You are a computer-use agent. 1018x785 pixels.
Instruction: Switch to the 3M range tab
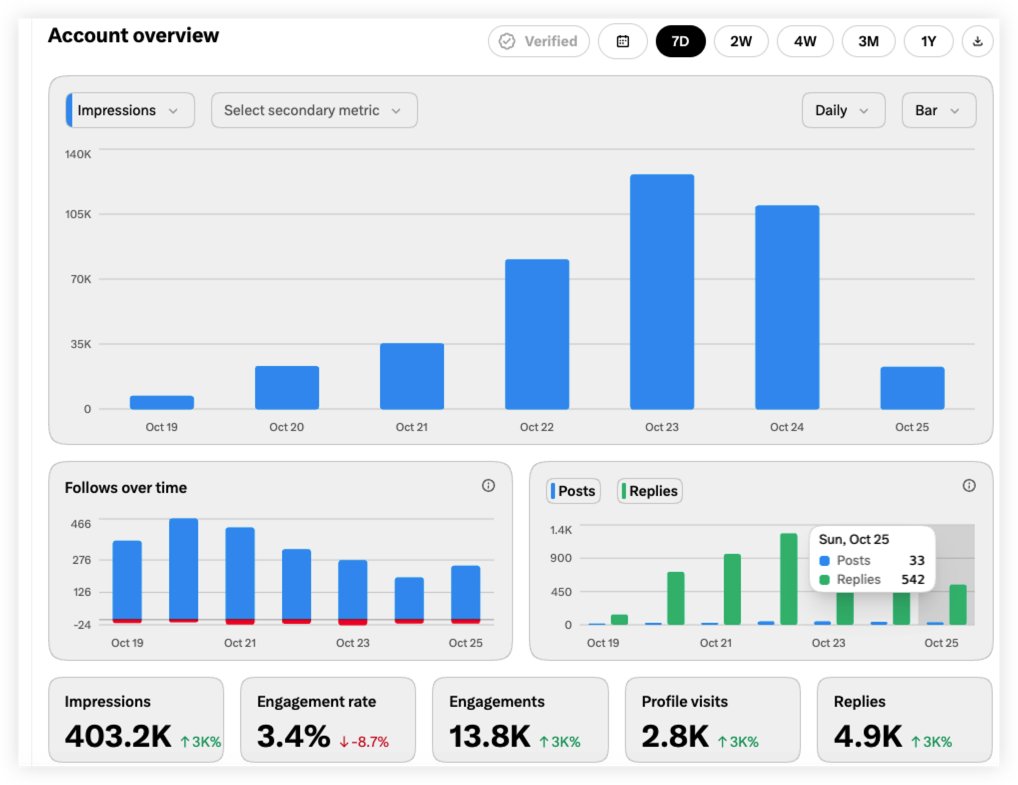868,42
